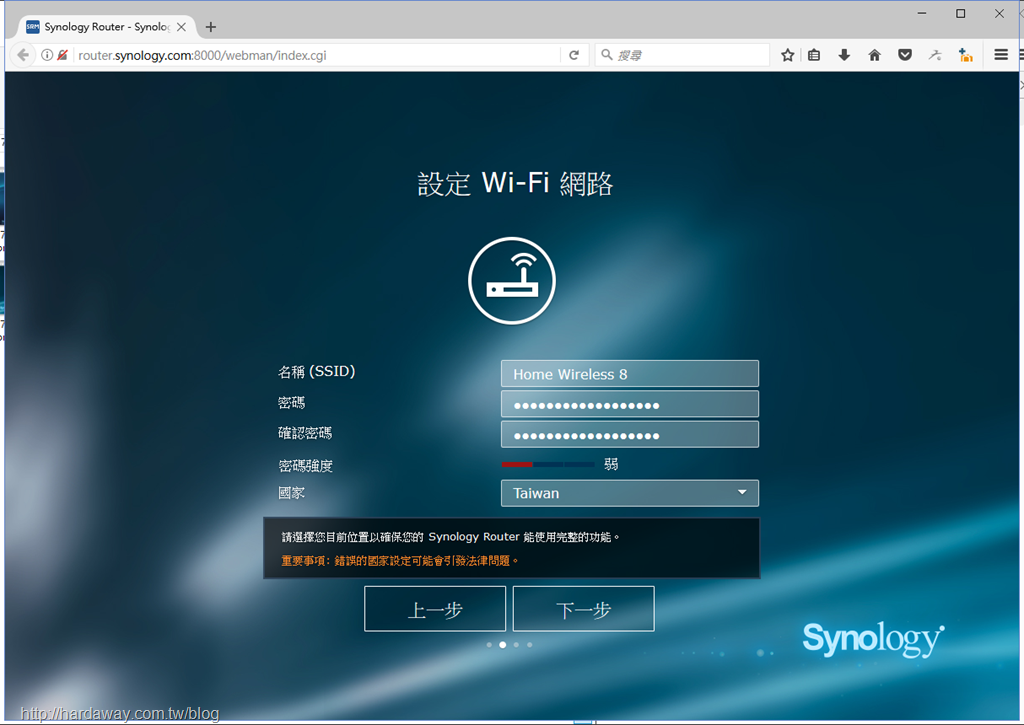
Task: Bookmark this page with the star icon
Action: tap(788, 55)
